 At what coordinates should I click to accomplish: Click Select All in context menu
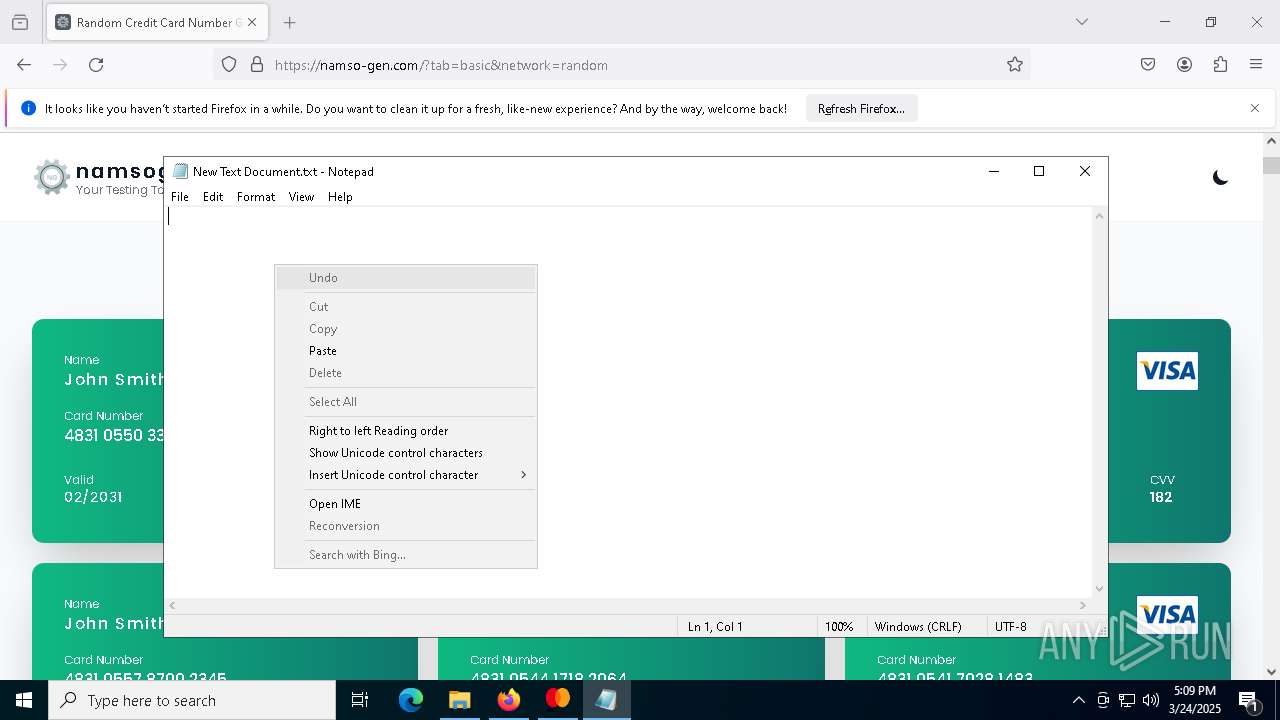[406, 402]
